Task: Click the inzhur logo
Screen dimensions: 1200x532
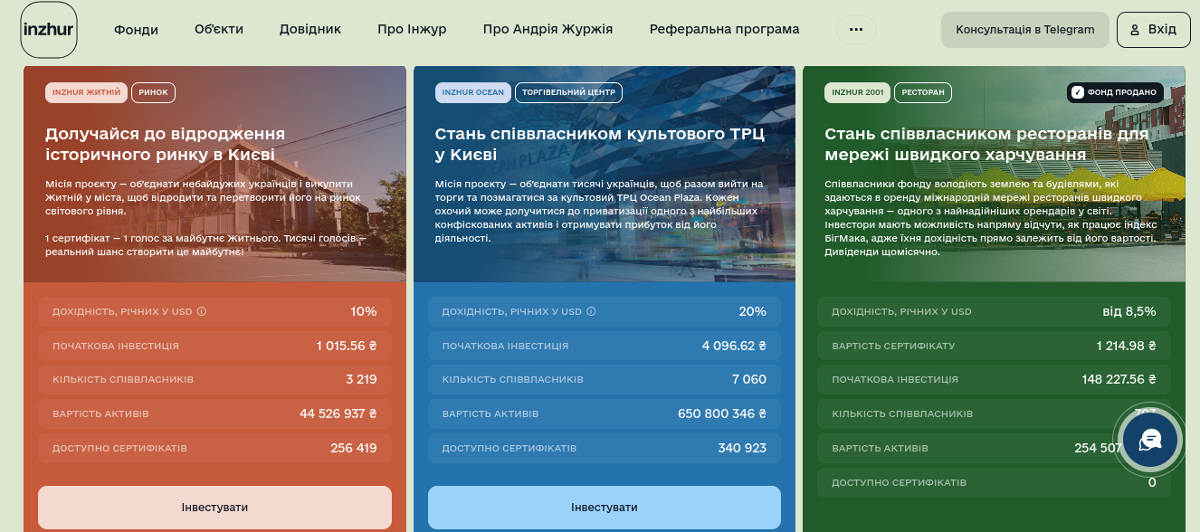Action: pyautogui.click(x=49, y=29)
